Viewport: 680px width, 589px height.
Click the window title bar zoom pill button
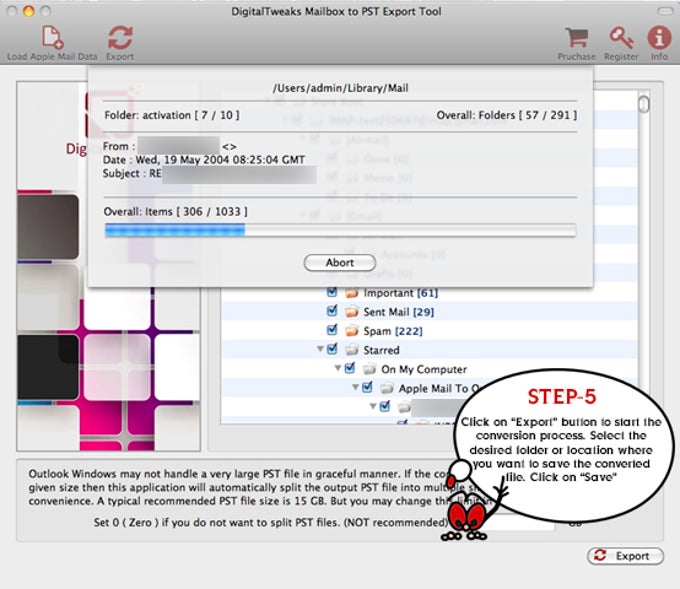coord(666,11)
